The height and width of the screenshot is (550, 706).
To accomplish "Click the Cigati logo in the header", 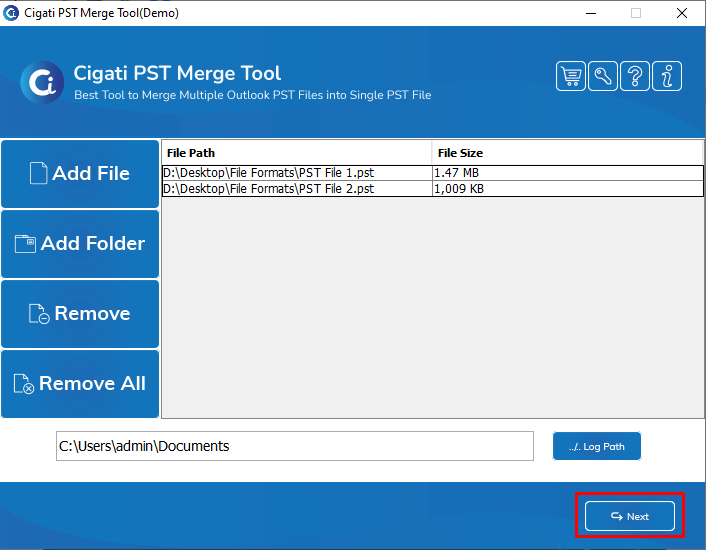I will click(x=42, y=82).
